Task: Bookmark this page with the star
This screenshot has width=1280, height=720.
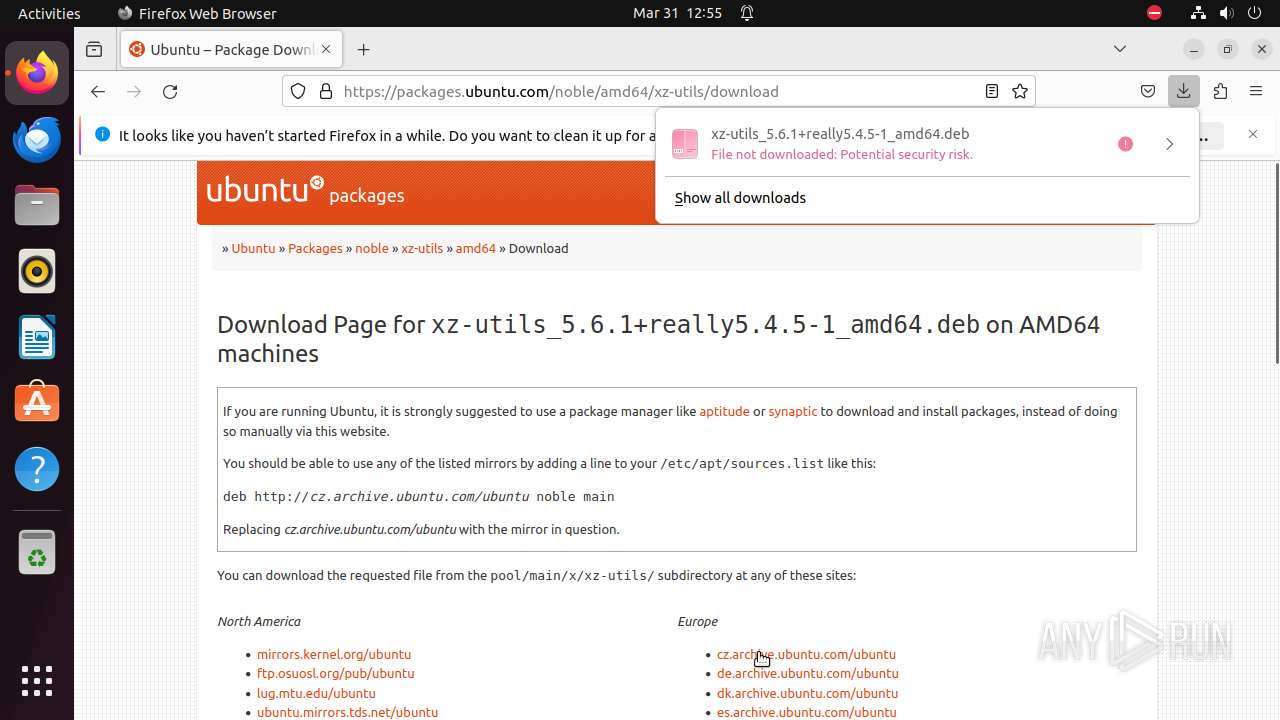Action: [x=1020, y=91]
